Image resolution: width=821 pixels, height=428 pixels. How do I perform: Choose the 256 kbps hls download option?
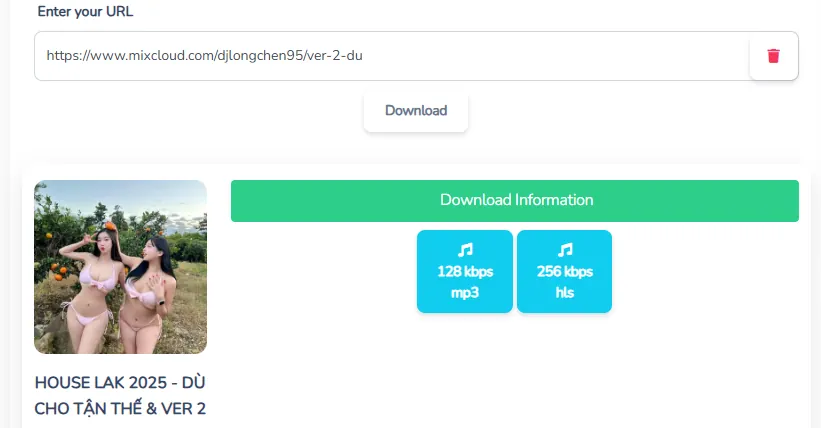pyautogui.click(x=564, y=271)
